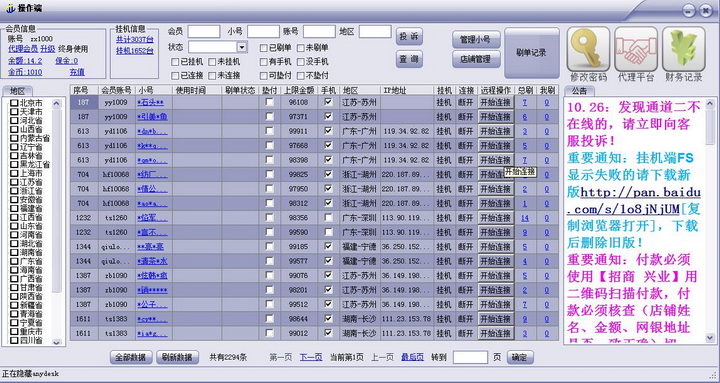
Task: Select the 公告 tab
Action: 579,91
